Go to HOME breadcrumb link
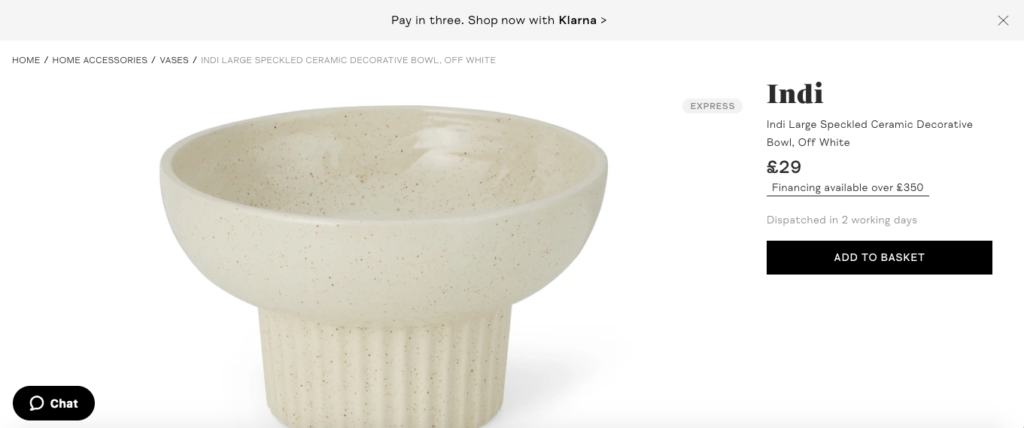The height and width of the screenshot is (428, 1024). pos(26,60)
